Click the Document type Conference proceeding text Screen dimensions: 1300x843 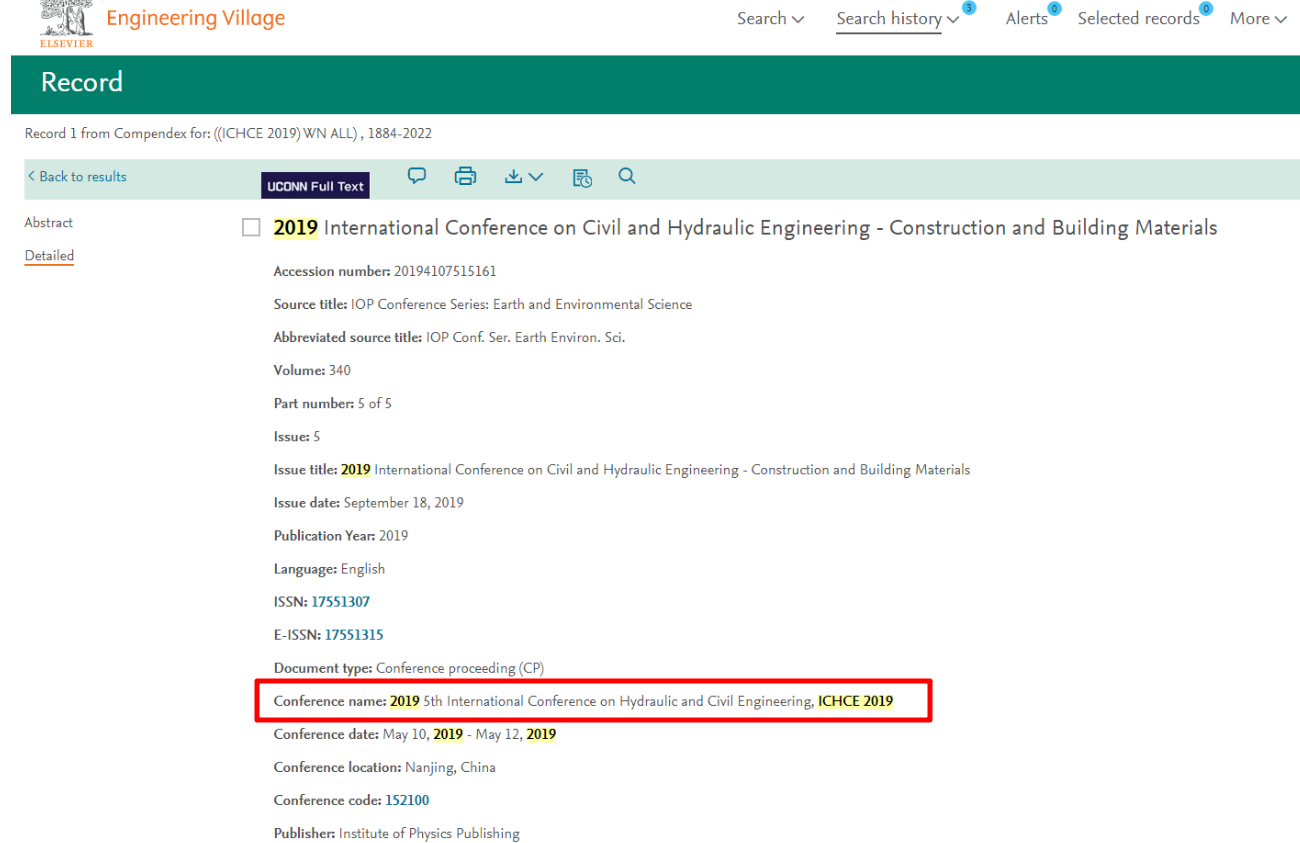pyautogui.click(x=409, y=668)
